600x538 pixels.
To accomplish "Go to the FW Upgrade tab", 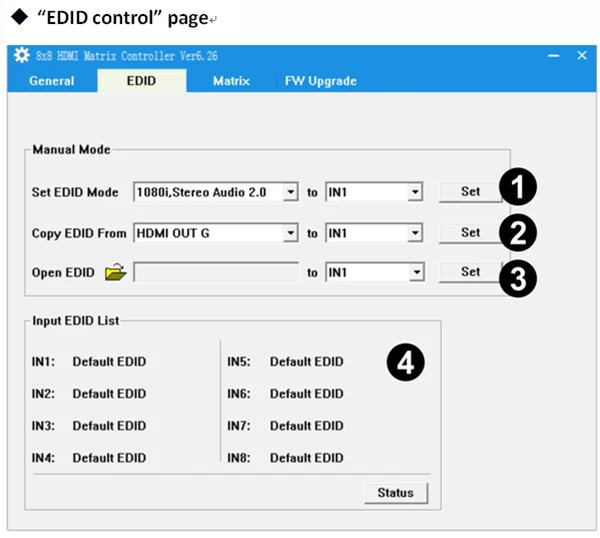I will [x=321, y=81].
